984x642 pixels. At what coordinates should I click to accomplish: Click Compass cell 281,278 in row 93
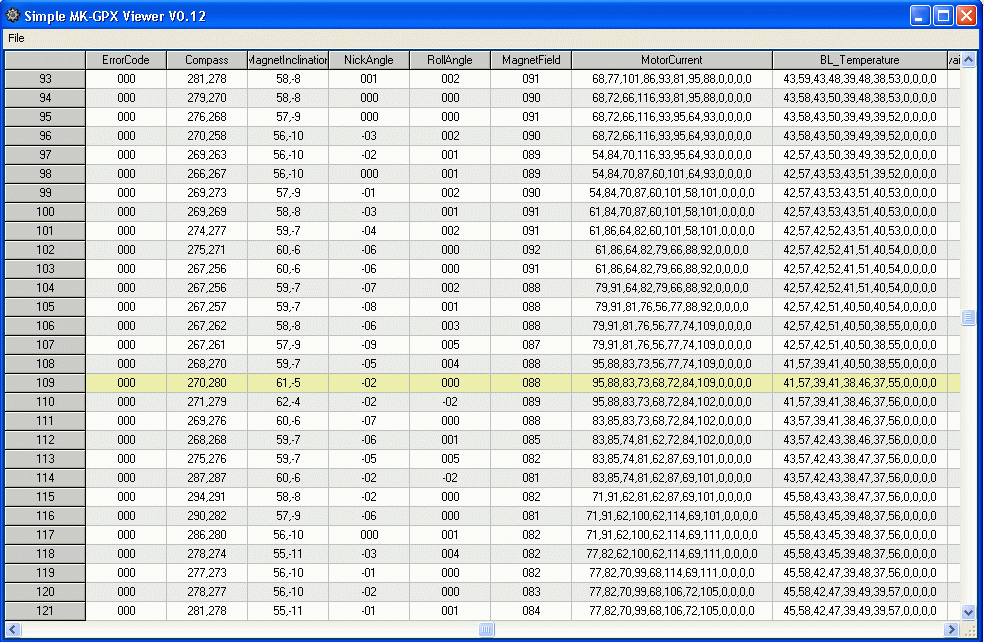pyautogui.click(x=207, y=79)
